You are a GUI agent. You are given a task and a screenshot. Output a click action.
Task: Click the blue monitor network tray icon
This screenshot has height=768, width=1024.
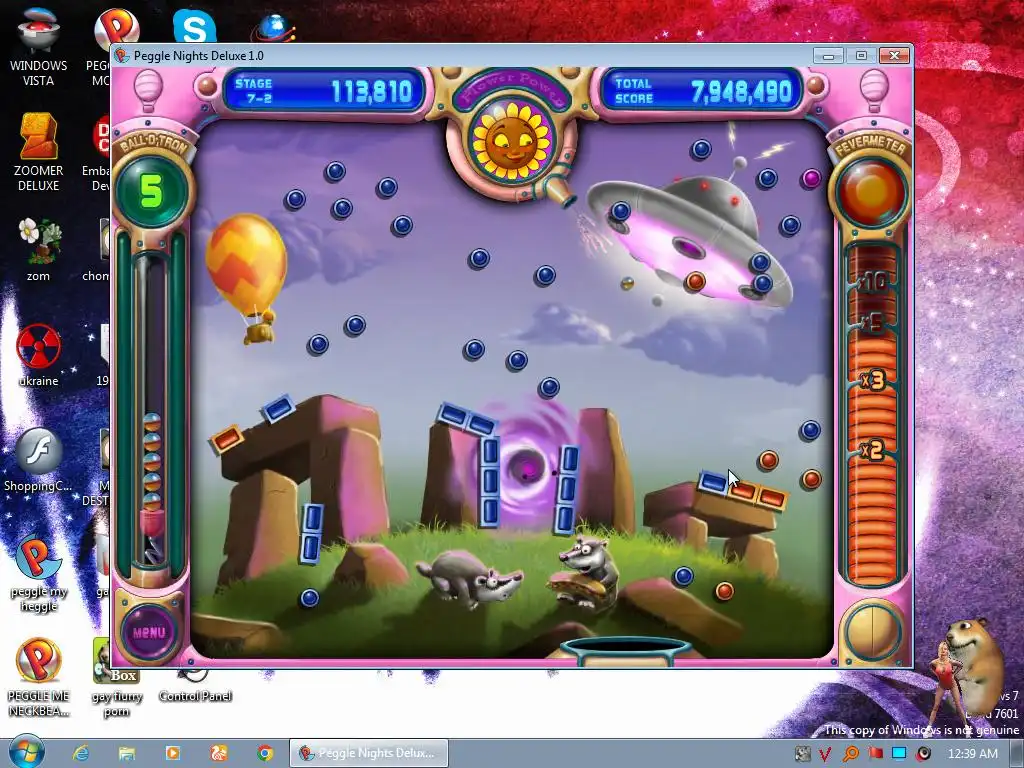coord(899,754)
